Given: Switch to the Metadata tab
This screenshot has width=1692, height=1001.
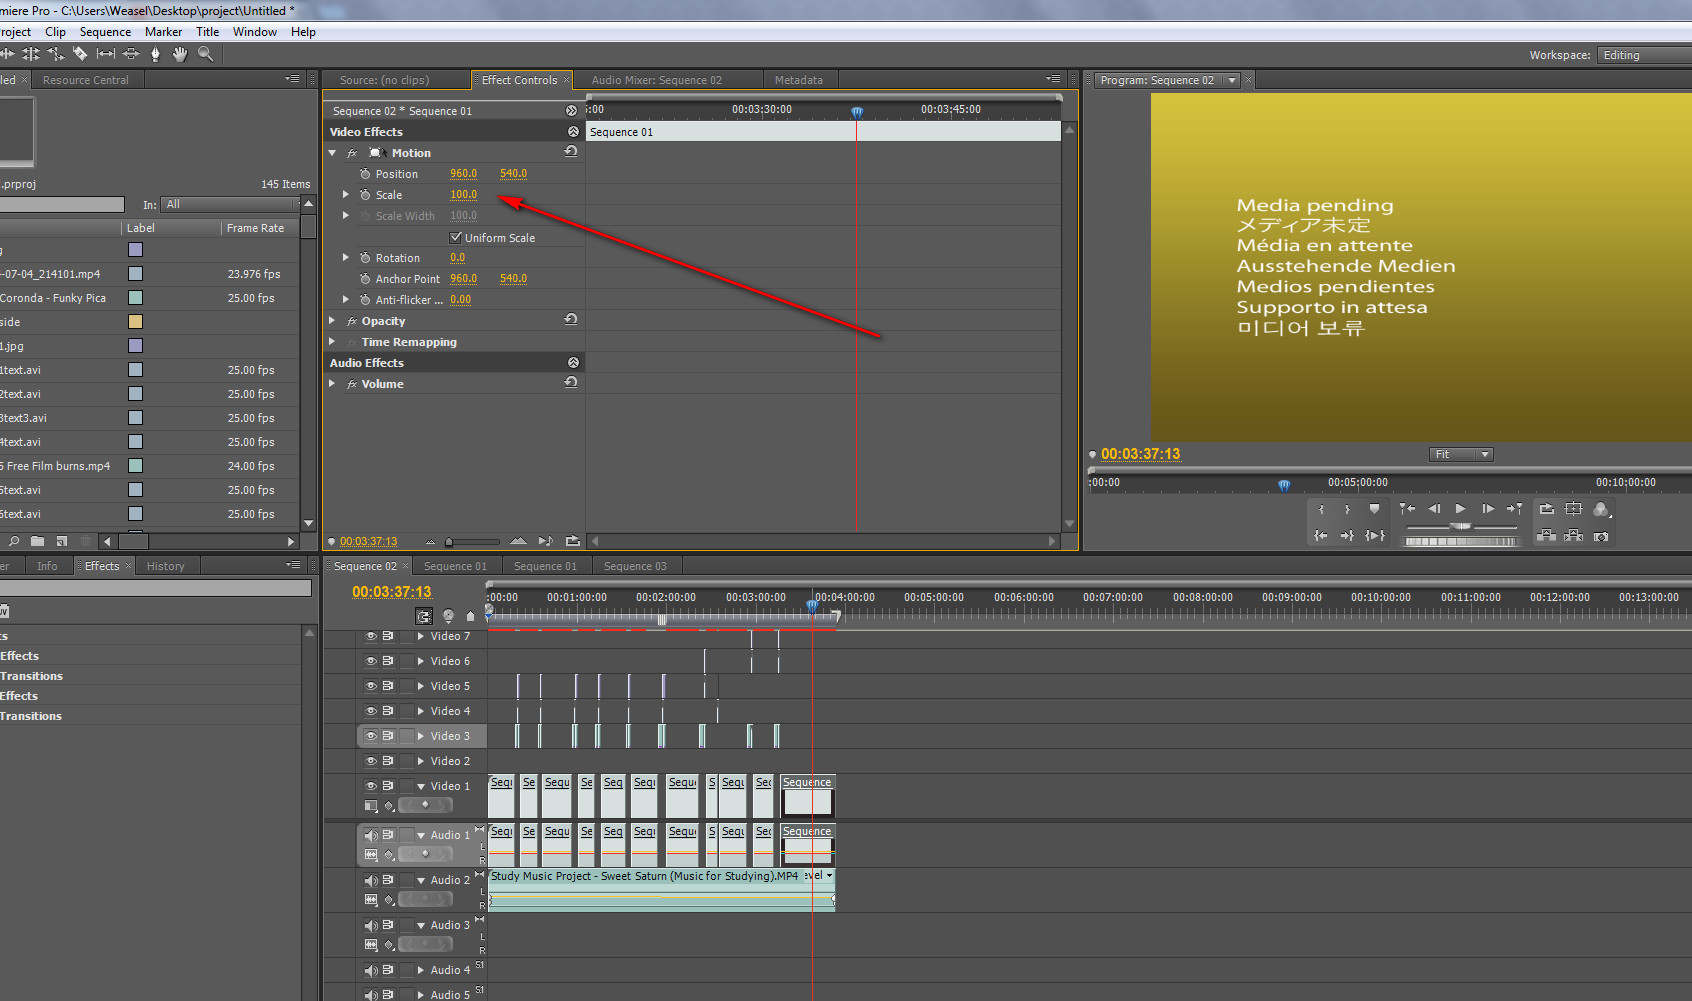Looking at the screenshot, I should coord(799,80).
